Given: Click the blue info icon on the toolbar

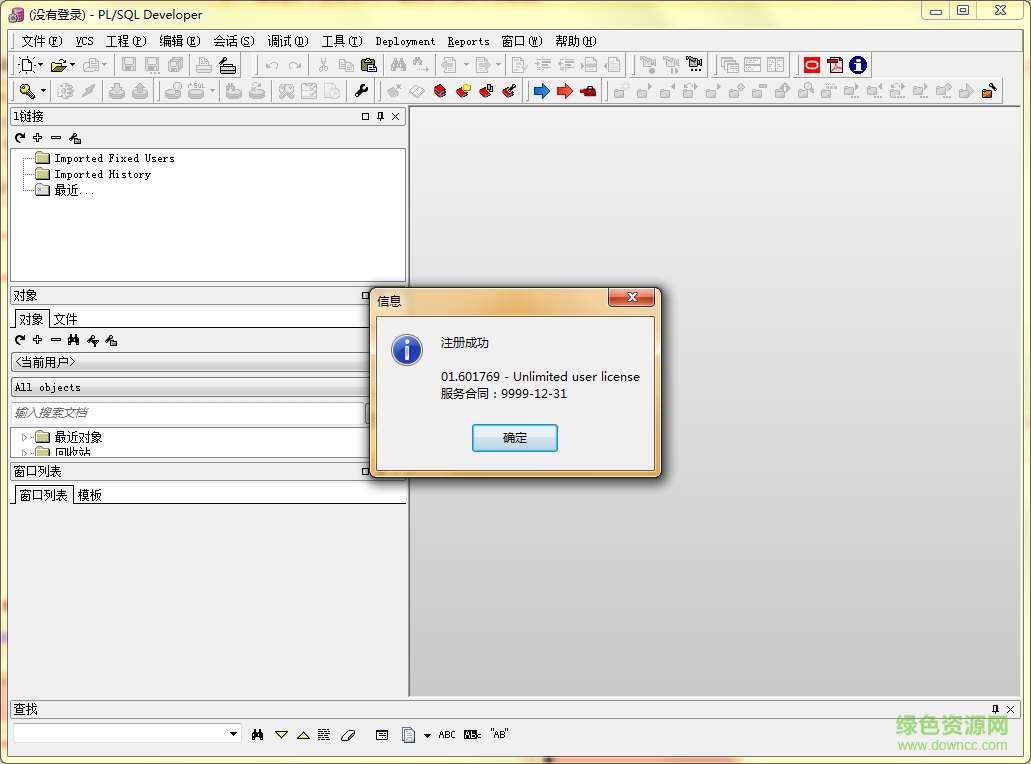Looking at the screenshot, I should coord(857,65).
